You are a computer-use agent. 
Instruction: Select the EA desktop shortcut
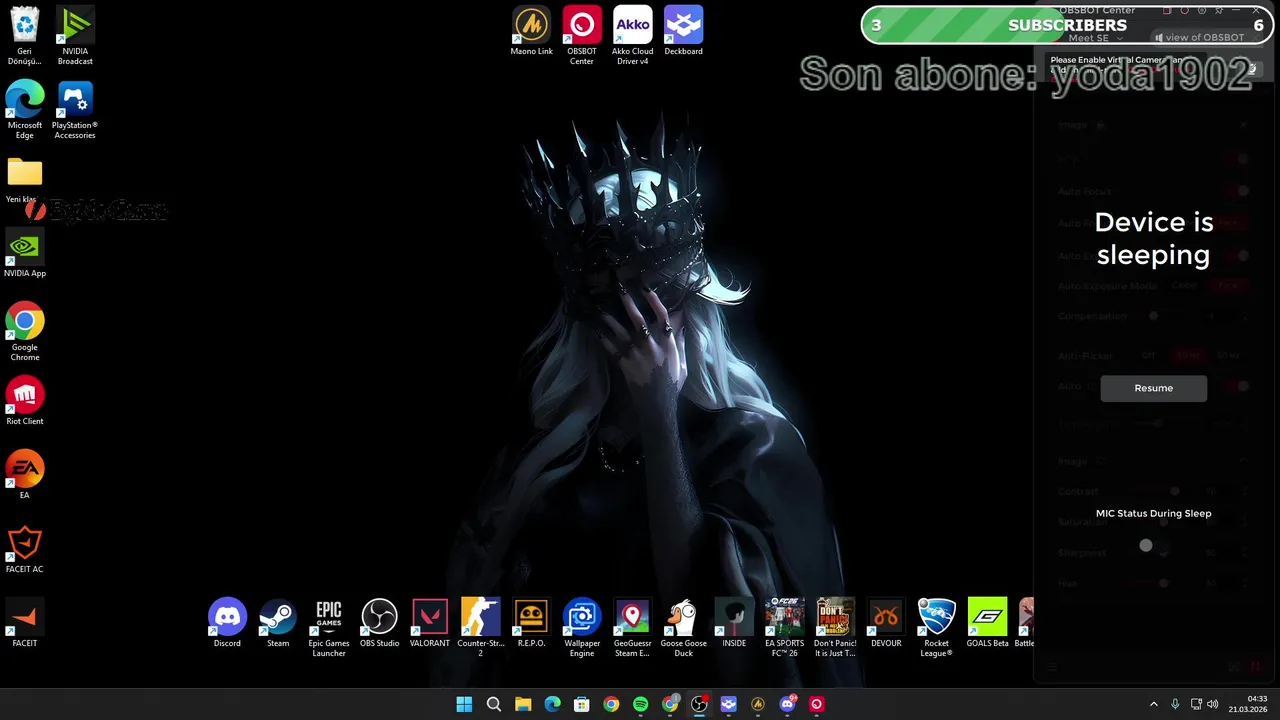coord(25,475)
